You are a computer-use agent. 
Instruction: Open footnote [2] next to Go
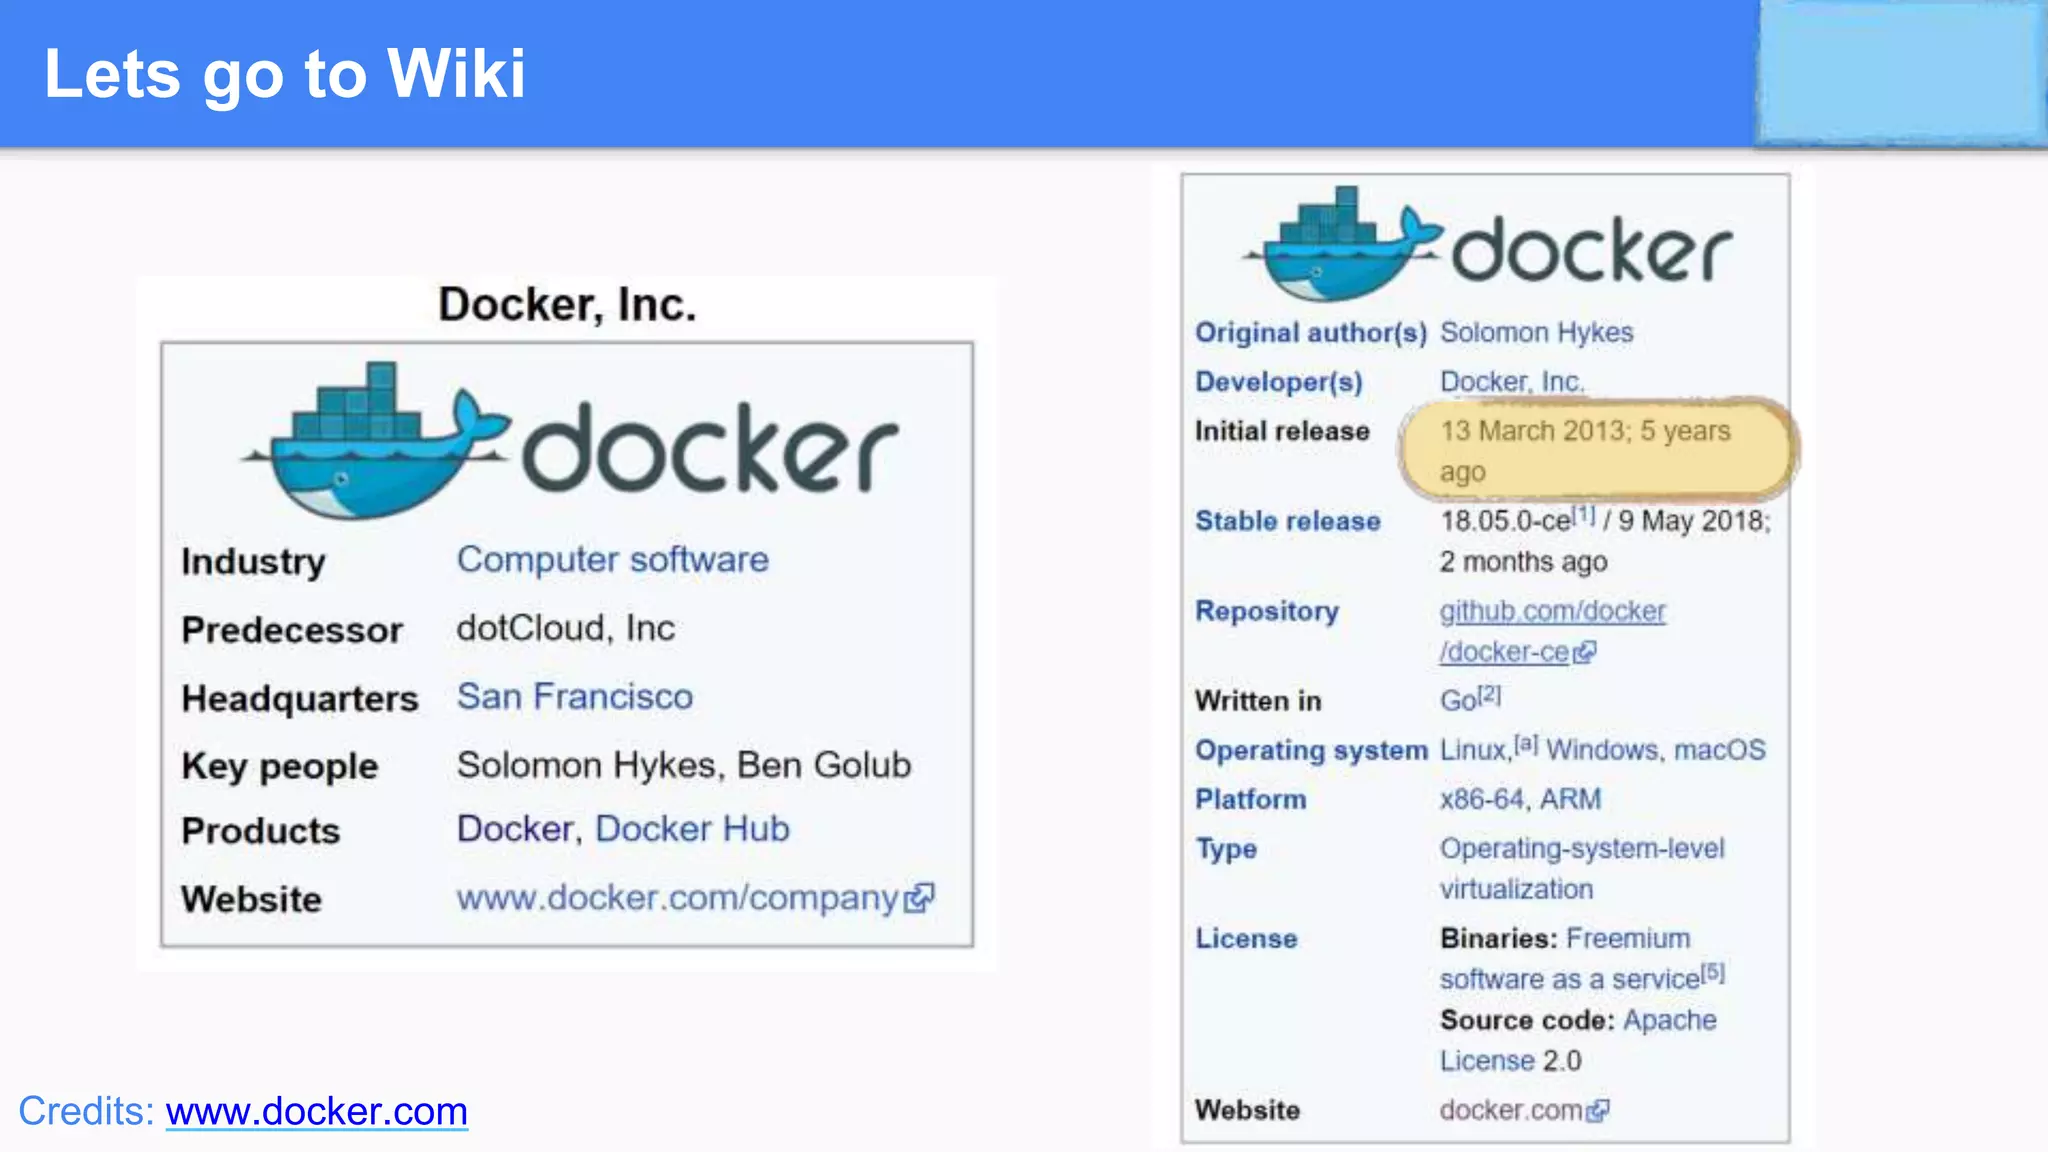coord(1490,694)
